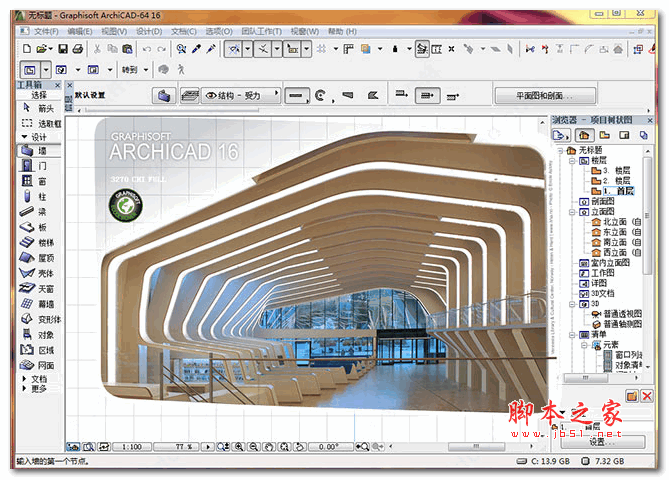Open the 视图(V) menu
Viewport: 669px width, 480px height.
tap(114, 32)
